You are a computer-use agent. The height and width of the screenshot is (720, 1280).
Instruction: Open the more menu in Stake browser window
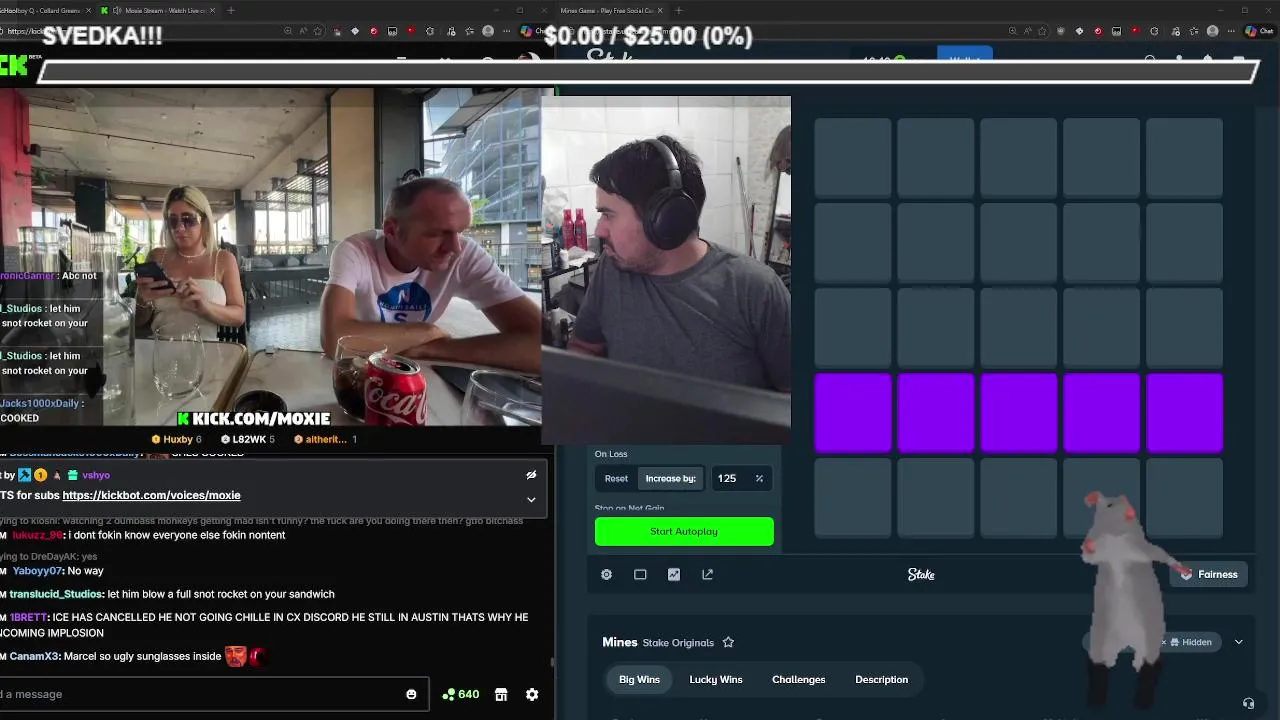click(x=1231, y=31)
